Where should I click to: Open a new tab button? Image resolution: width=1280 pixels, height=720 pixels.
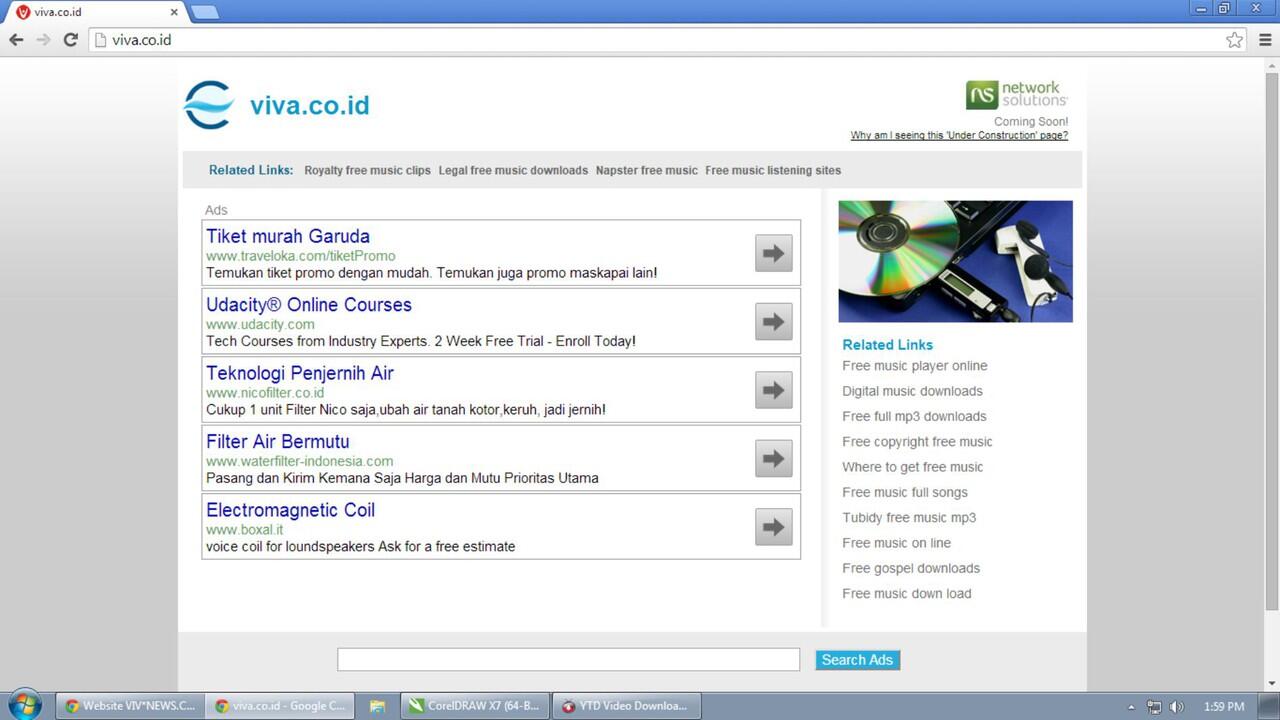[204, 12]
